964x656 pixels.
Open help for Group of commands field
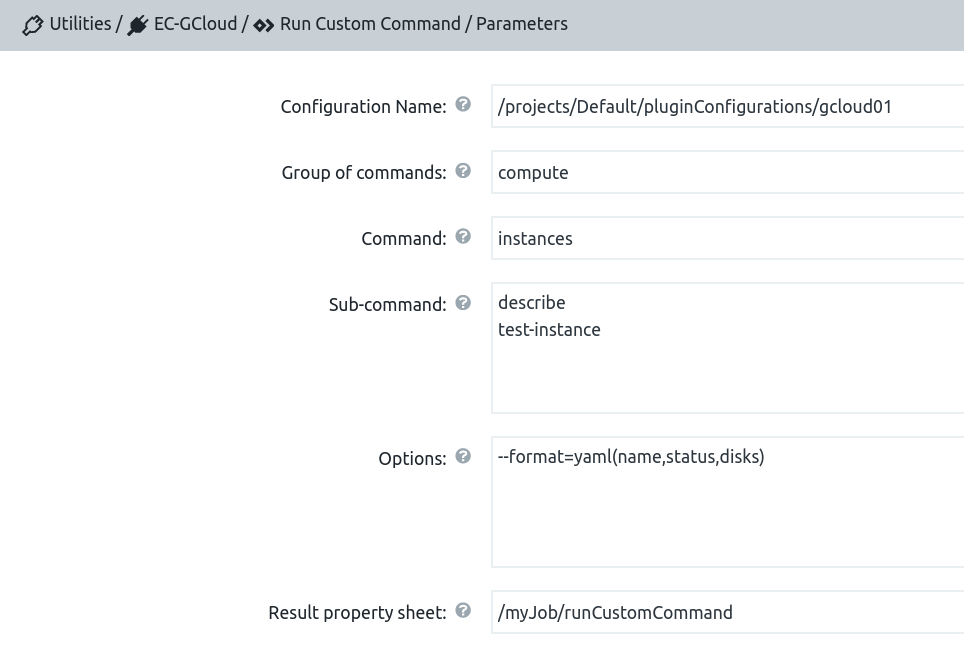pos(463,171)
